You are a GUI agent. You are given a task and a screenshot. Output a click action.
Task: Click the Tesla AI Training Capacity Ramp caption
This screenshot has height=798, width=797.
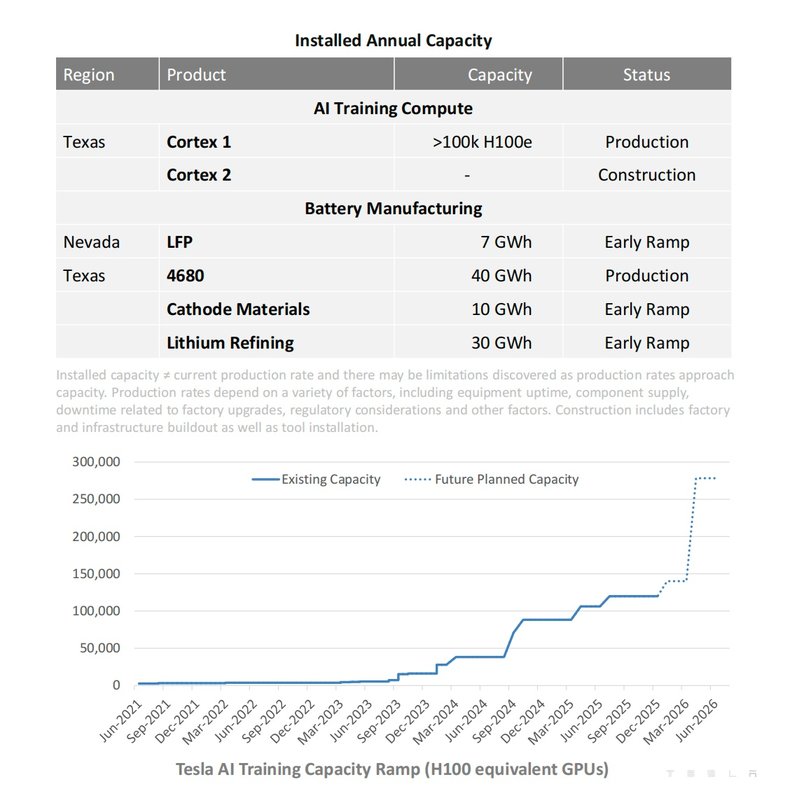pyautogui.click(x=391, y=769)
